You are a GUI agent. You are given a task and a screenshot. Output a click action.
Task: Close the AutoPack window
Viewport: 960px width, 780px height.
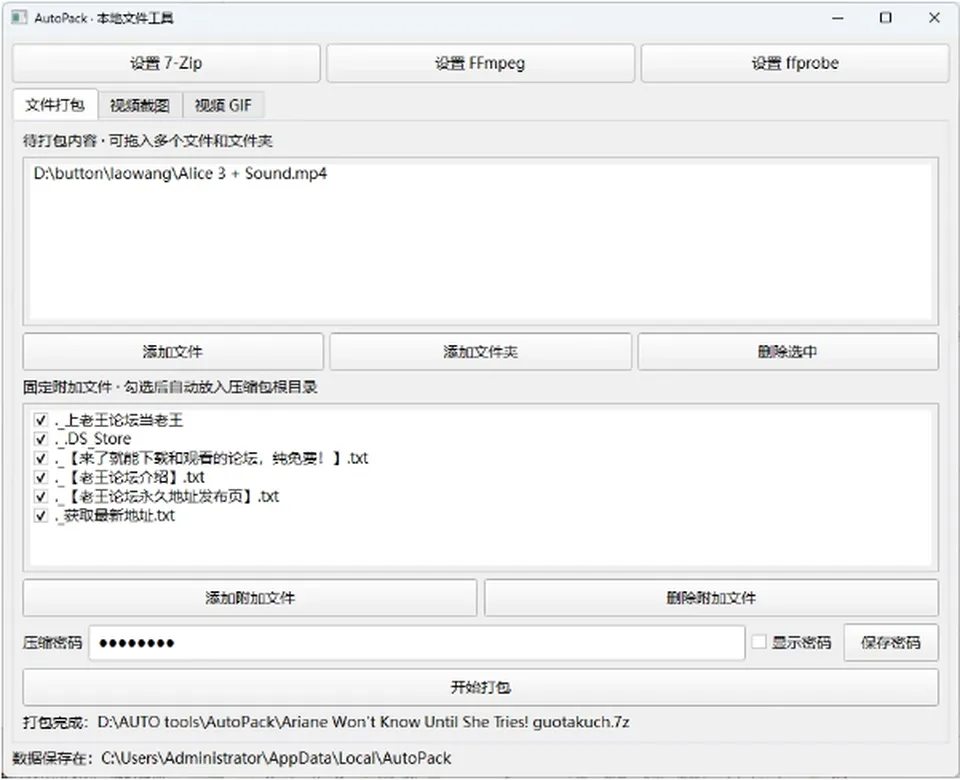click(x=934, y=18)
